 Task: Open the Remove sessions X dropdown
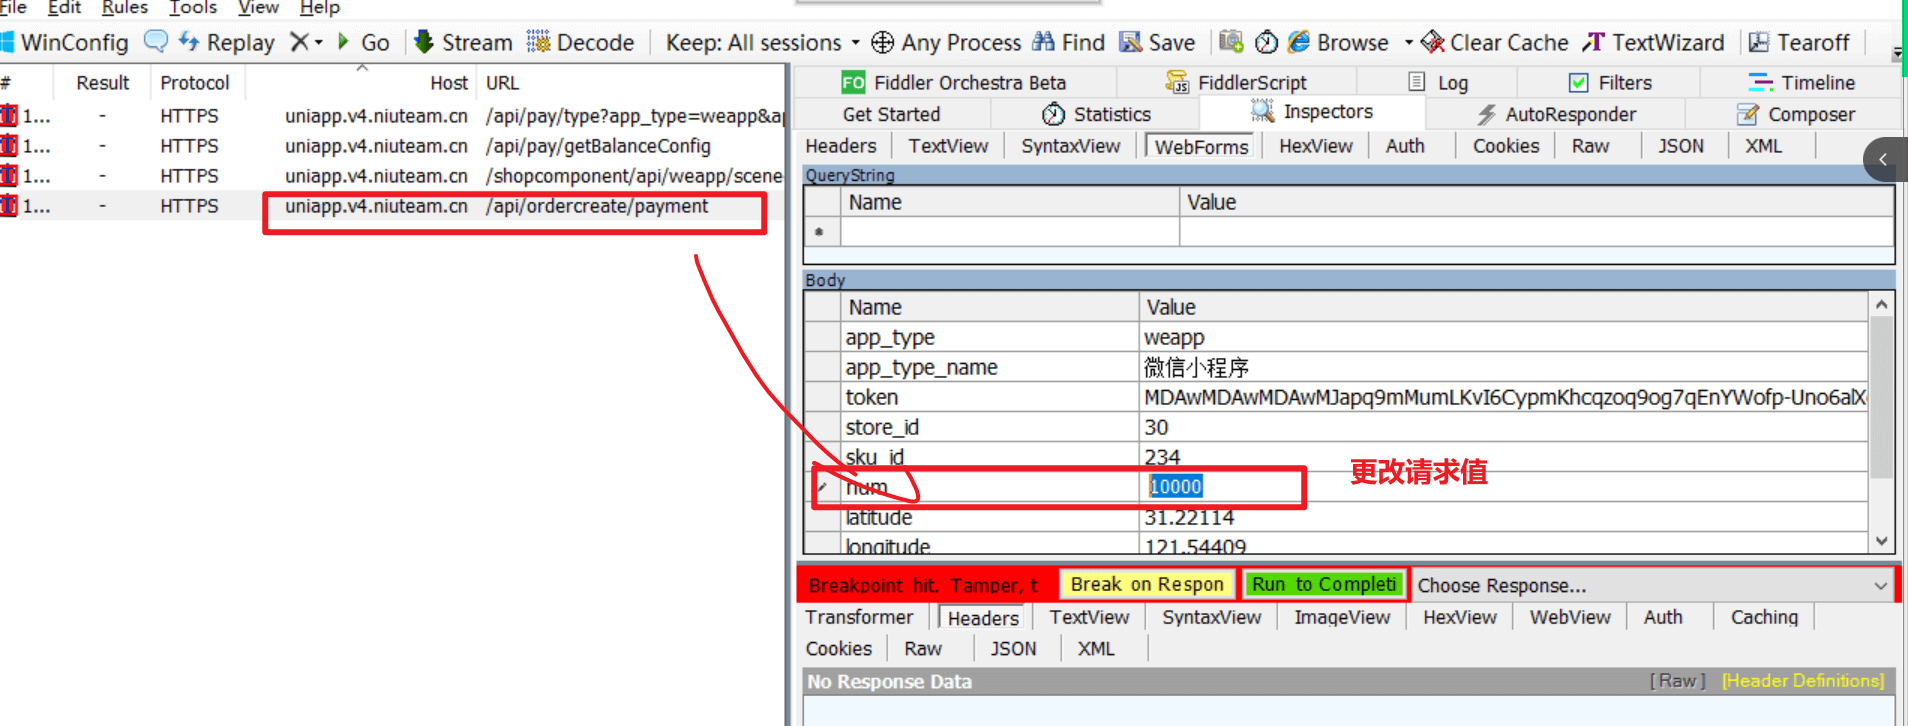[x=306, y=42]
